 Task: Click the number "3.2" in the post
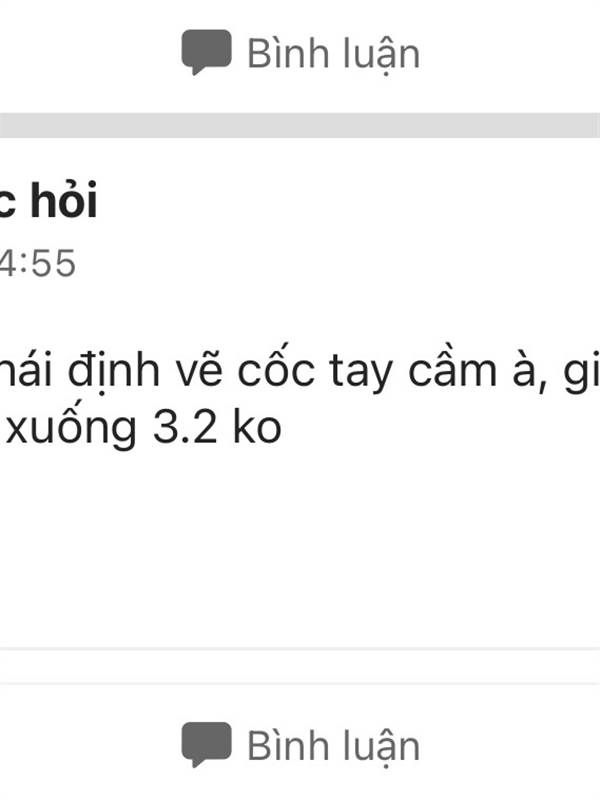tap(185, 427)
